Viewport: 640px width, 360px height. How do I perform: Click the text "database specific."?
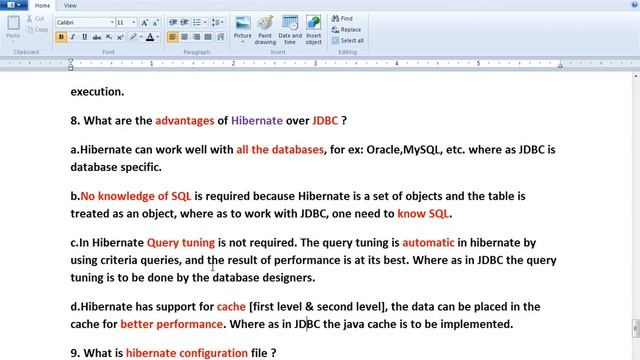[x=116, y=167]
